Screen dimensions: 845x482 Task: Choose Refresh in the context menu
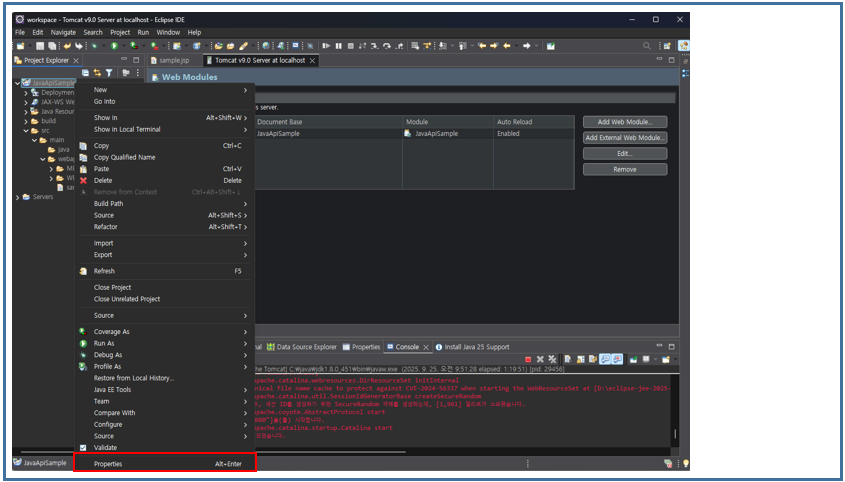click(x=165, y=271)
